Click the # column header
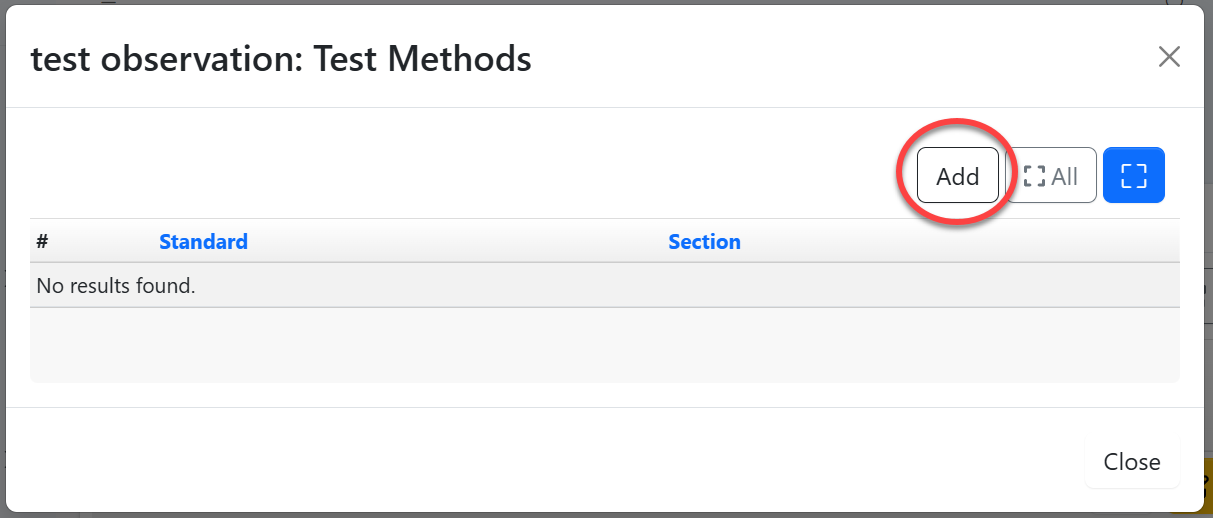 (x=43, y=242)
